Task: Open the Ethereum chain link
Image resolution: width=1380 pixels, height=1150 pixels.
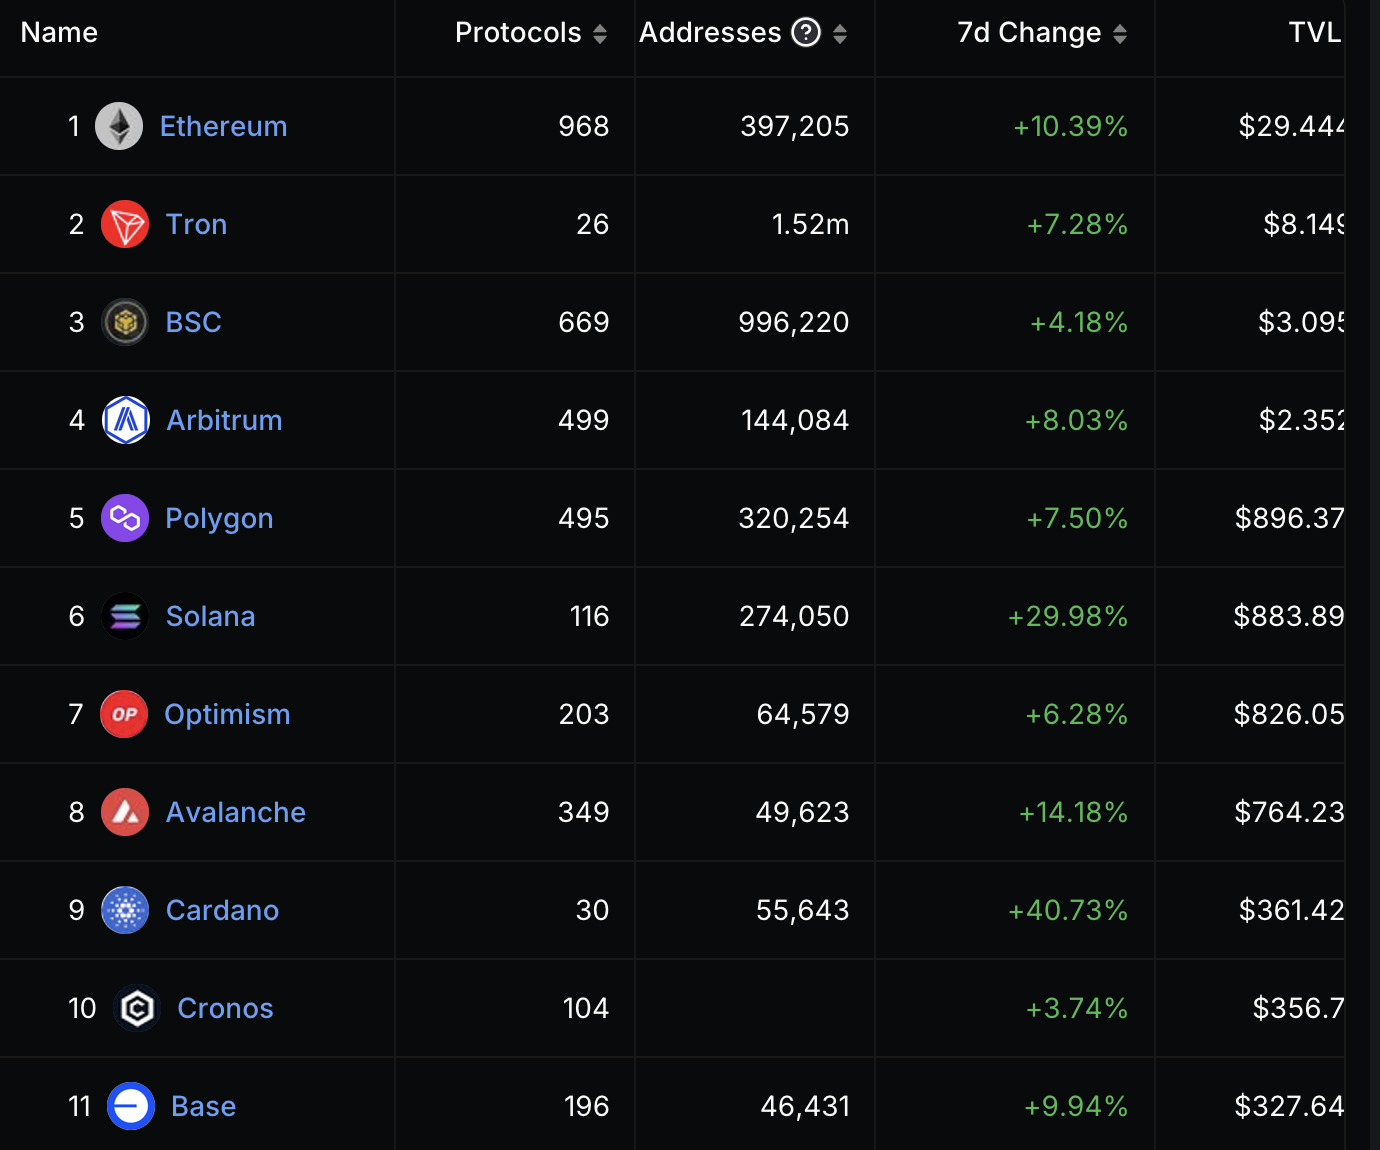Action: pyautogui.click(x=223, y=126)
